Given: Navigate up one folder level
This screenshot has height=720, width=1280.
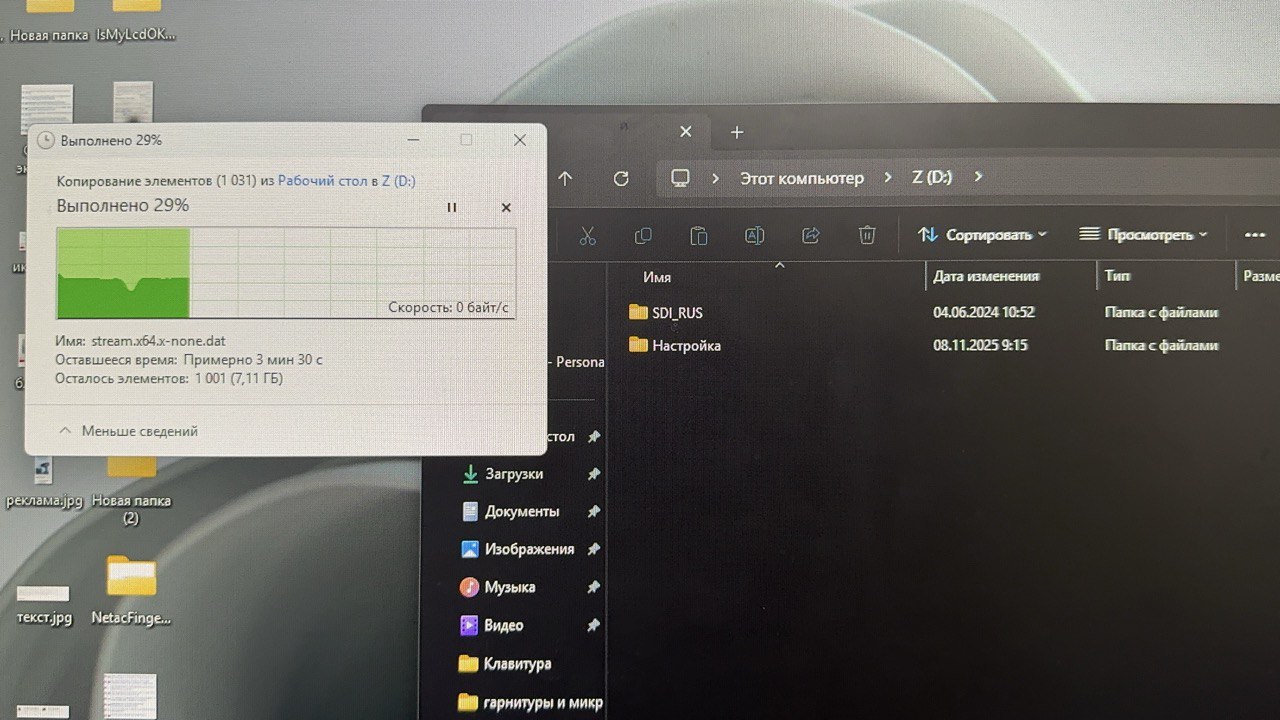Looking at the screenshot, I should coord(565,178).
